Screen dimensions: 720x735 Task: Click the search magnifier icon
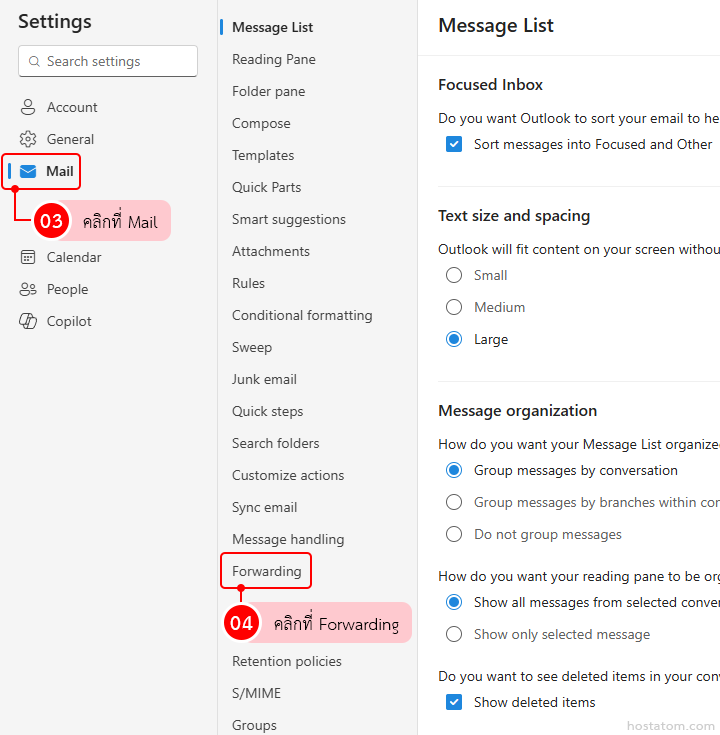(34, 61)
